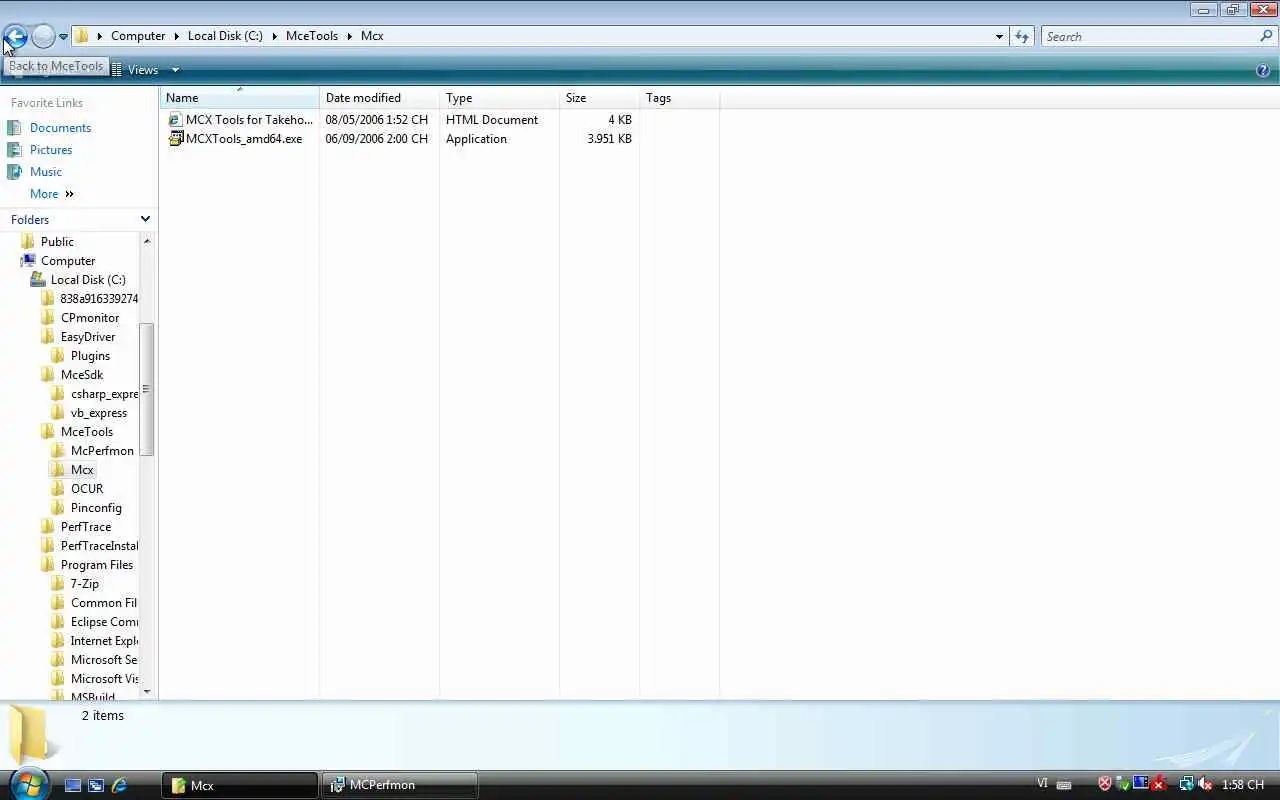Click the HTML document file icon
Screen dimensions: 1280x800
tap(175, 120)
